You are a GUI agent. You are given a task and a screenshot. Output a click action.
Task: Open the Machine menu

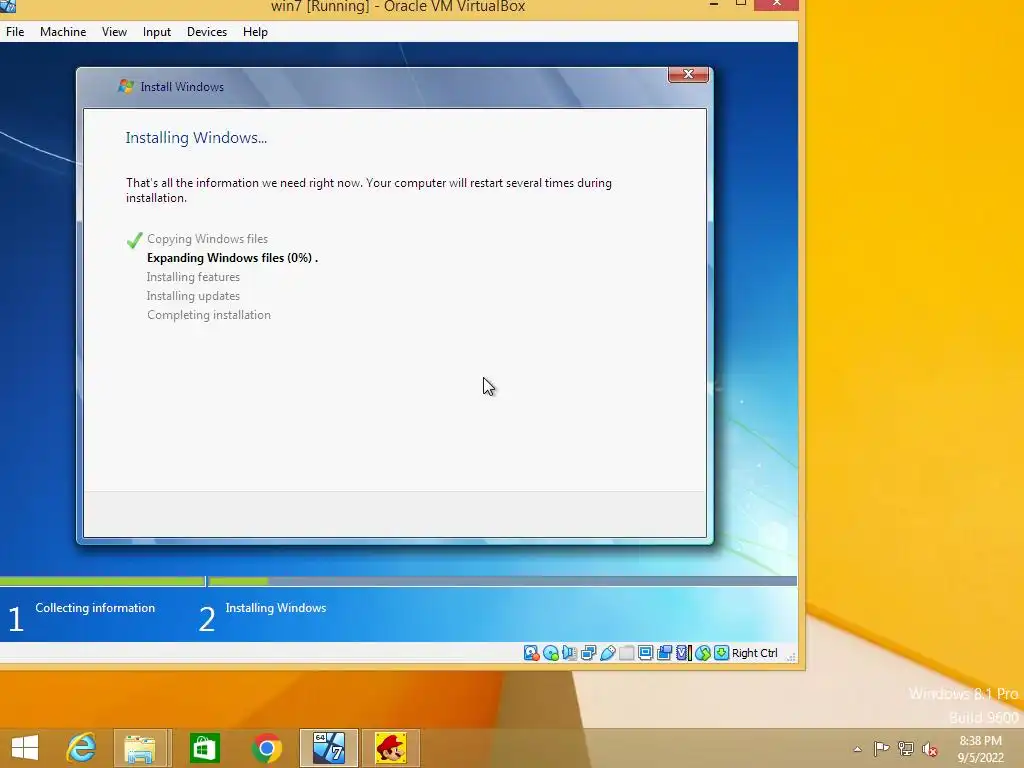63,32
